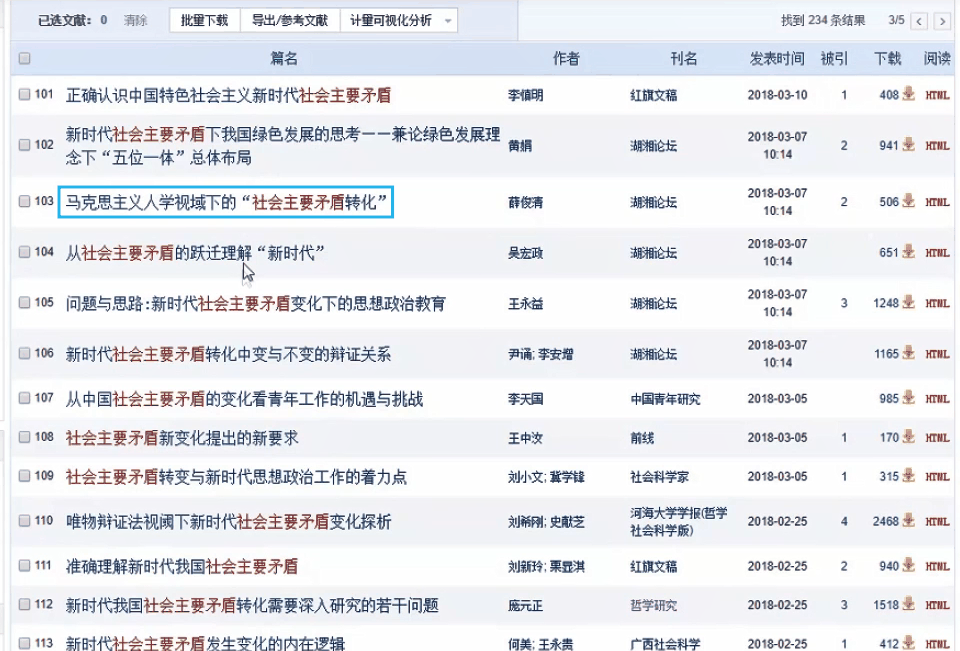Image resolution: width=960 pixels, height=651 pixels.
Task: Click 清除 to clear selected articles
Action: (x=135, y=21)
